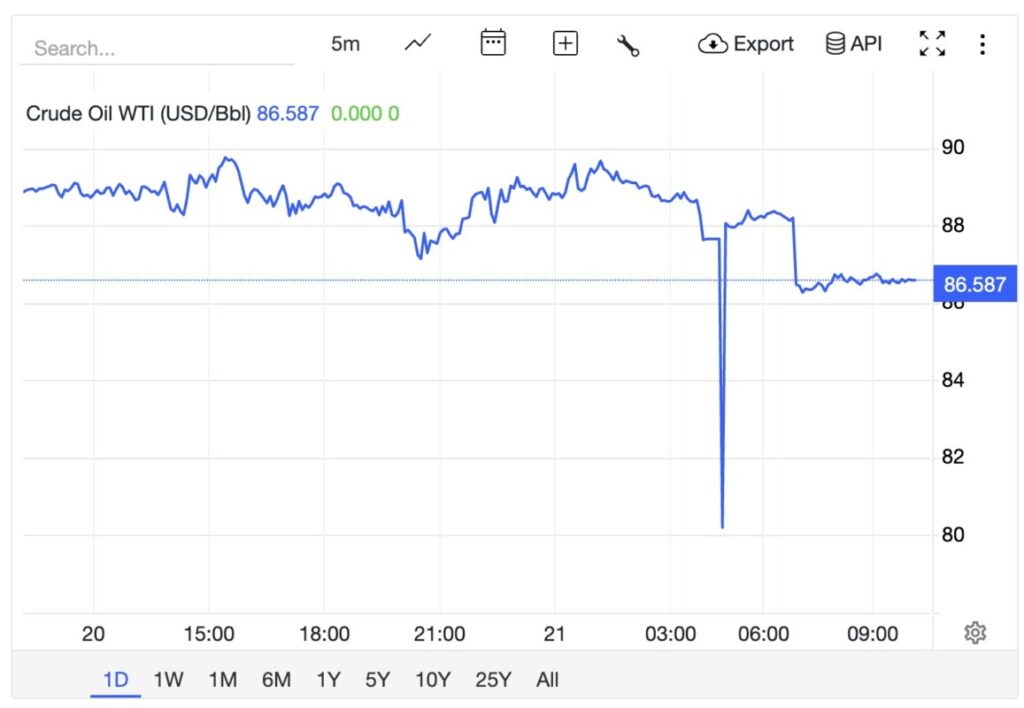
Task: Select the 1D time range tab
Action: [116, 680]
